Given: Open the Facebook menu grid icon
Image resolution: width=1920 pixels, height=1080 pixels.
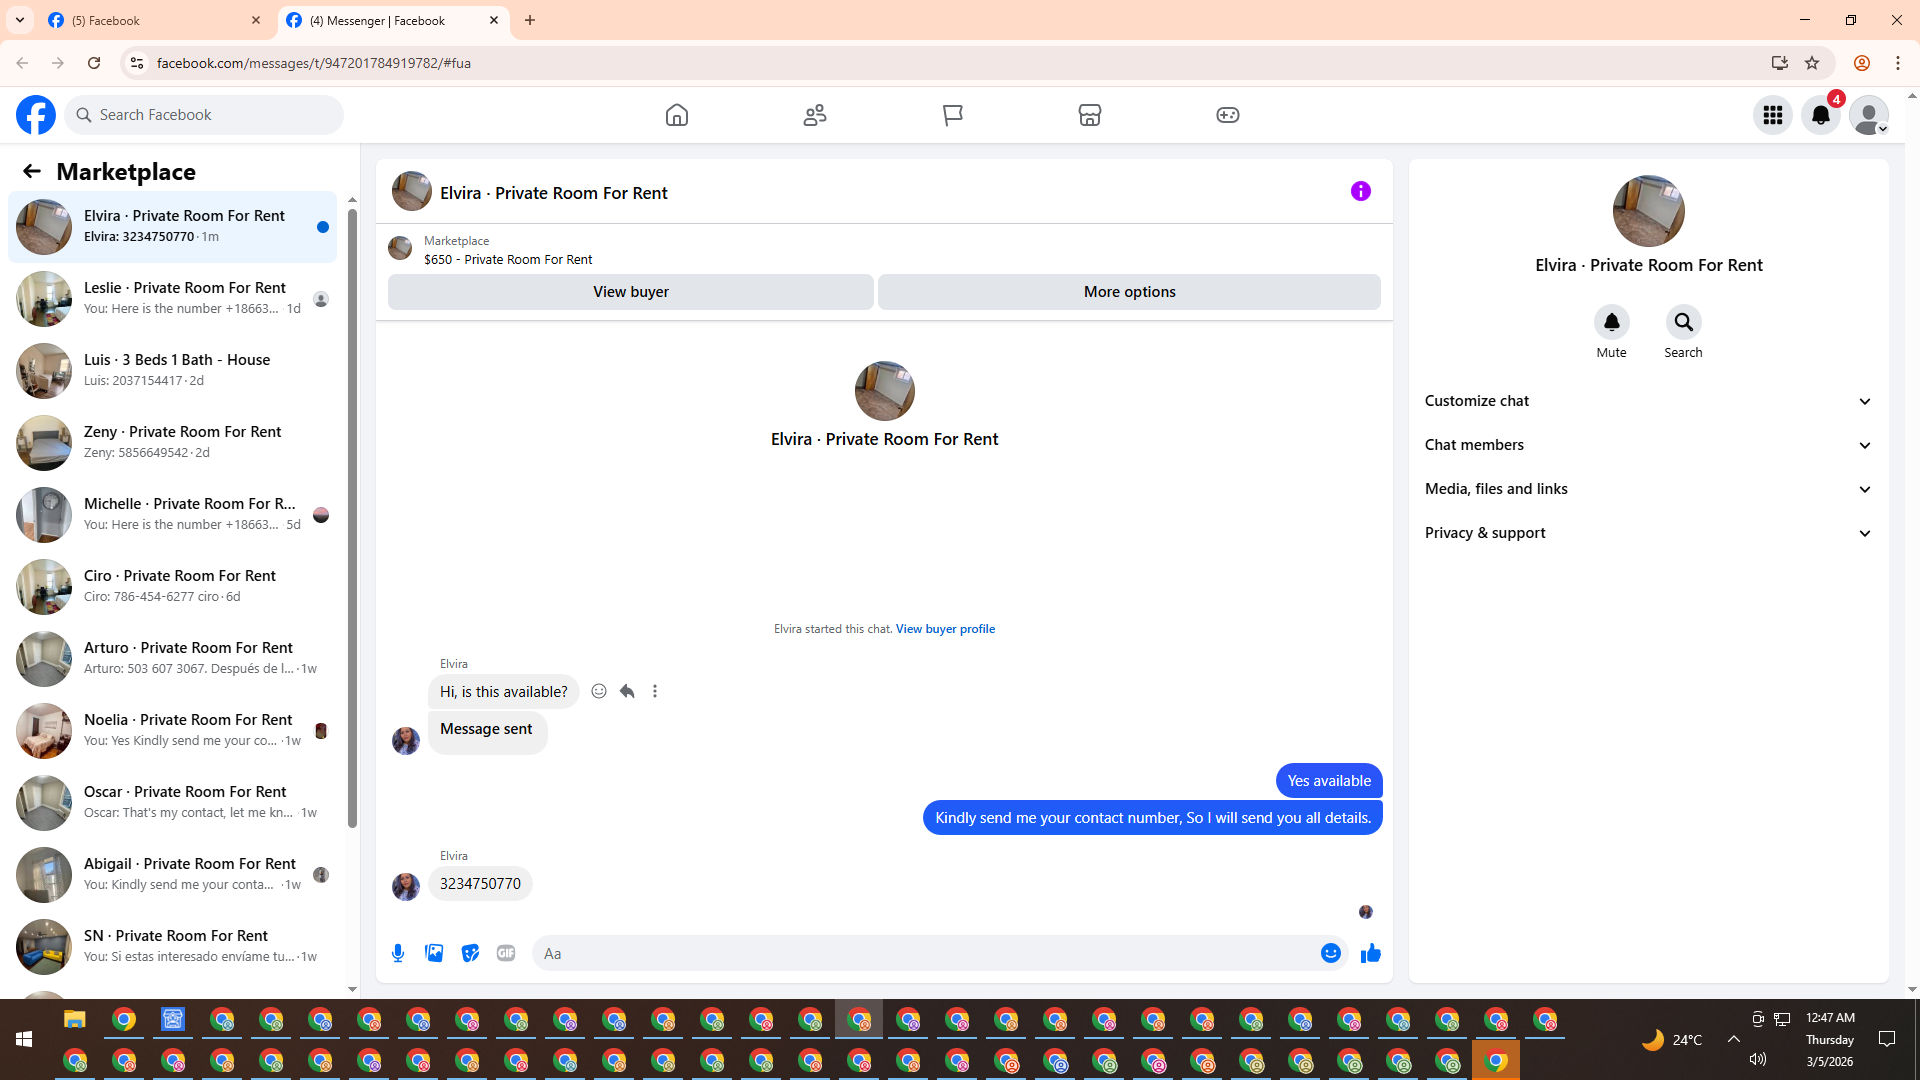Looking at the screenshot, I should 1773,115.
